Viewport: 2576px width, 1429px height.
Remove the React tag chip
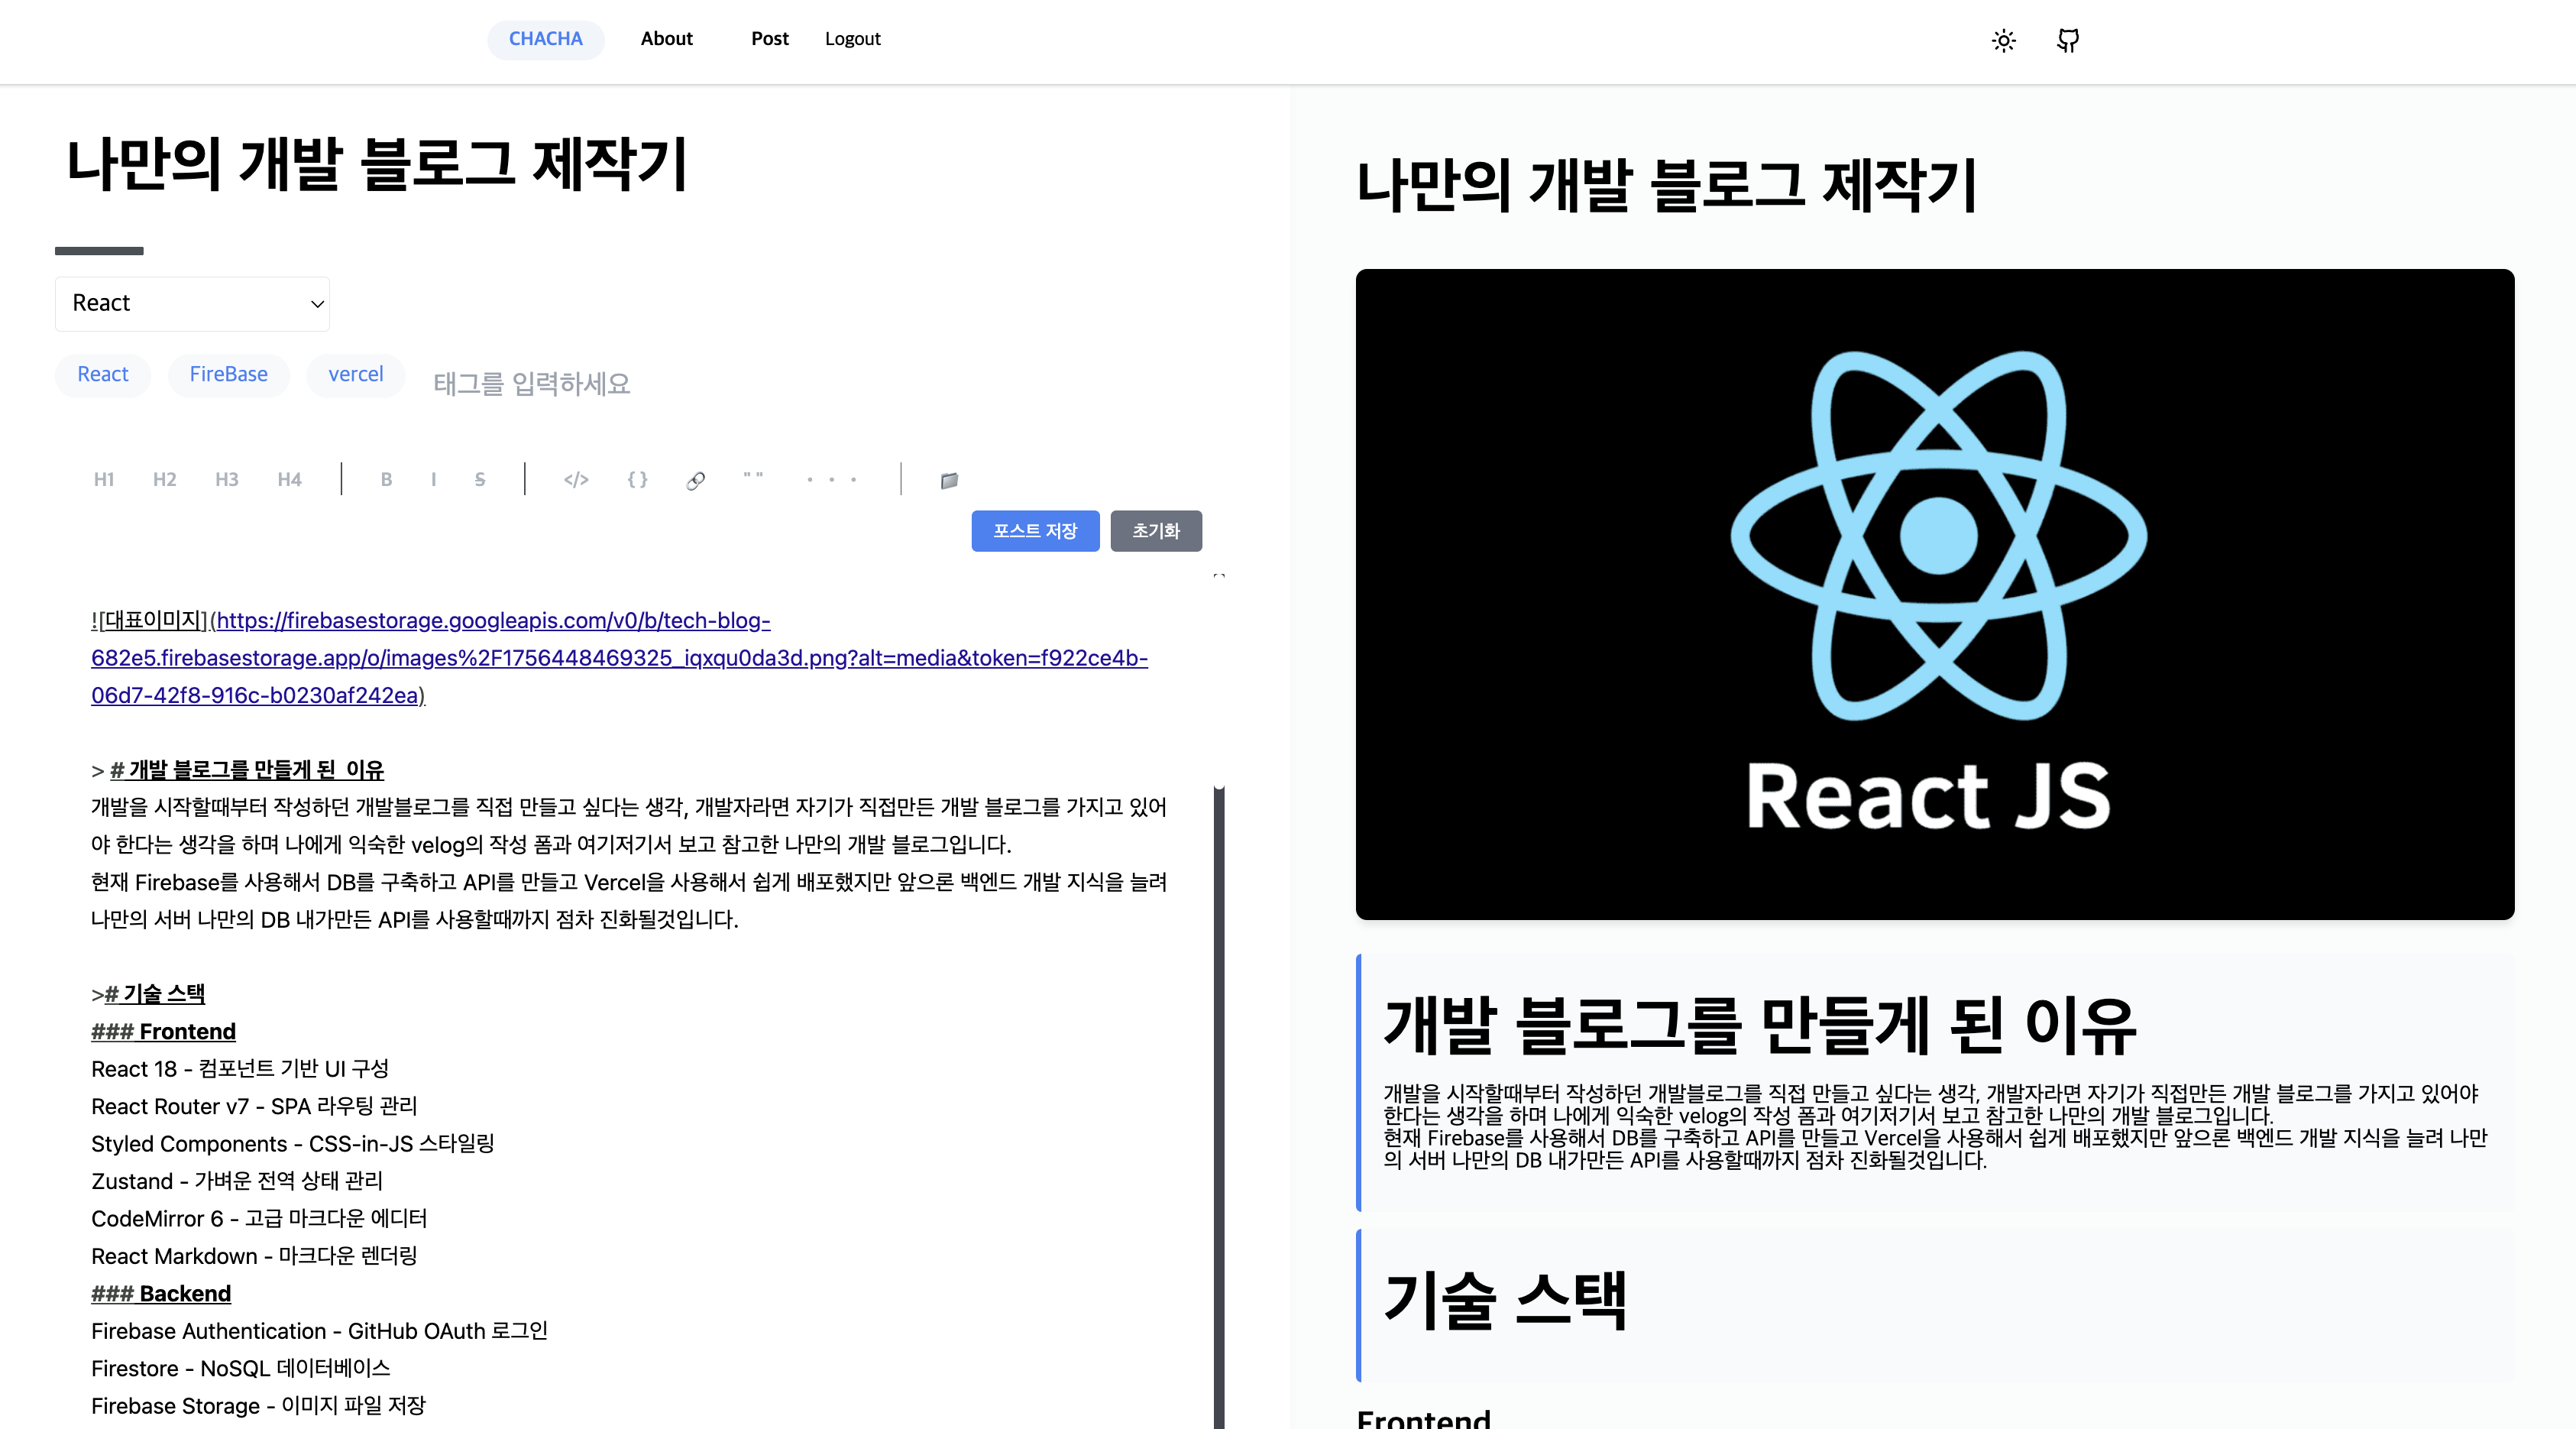pyautogui.click(x=103, y=375)
